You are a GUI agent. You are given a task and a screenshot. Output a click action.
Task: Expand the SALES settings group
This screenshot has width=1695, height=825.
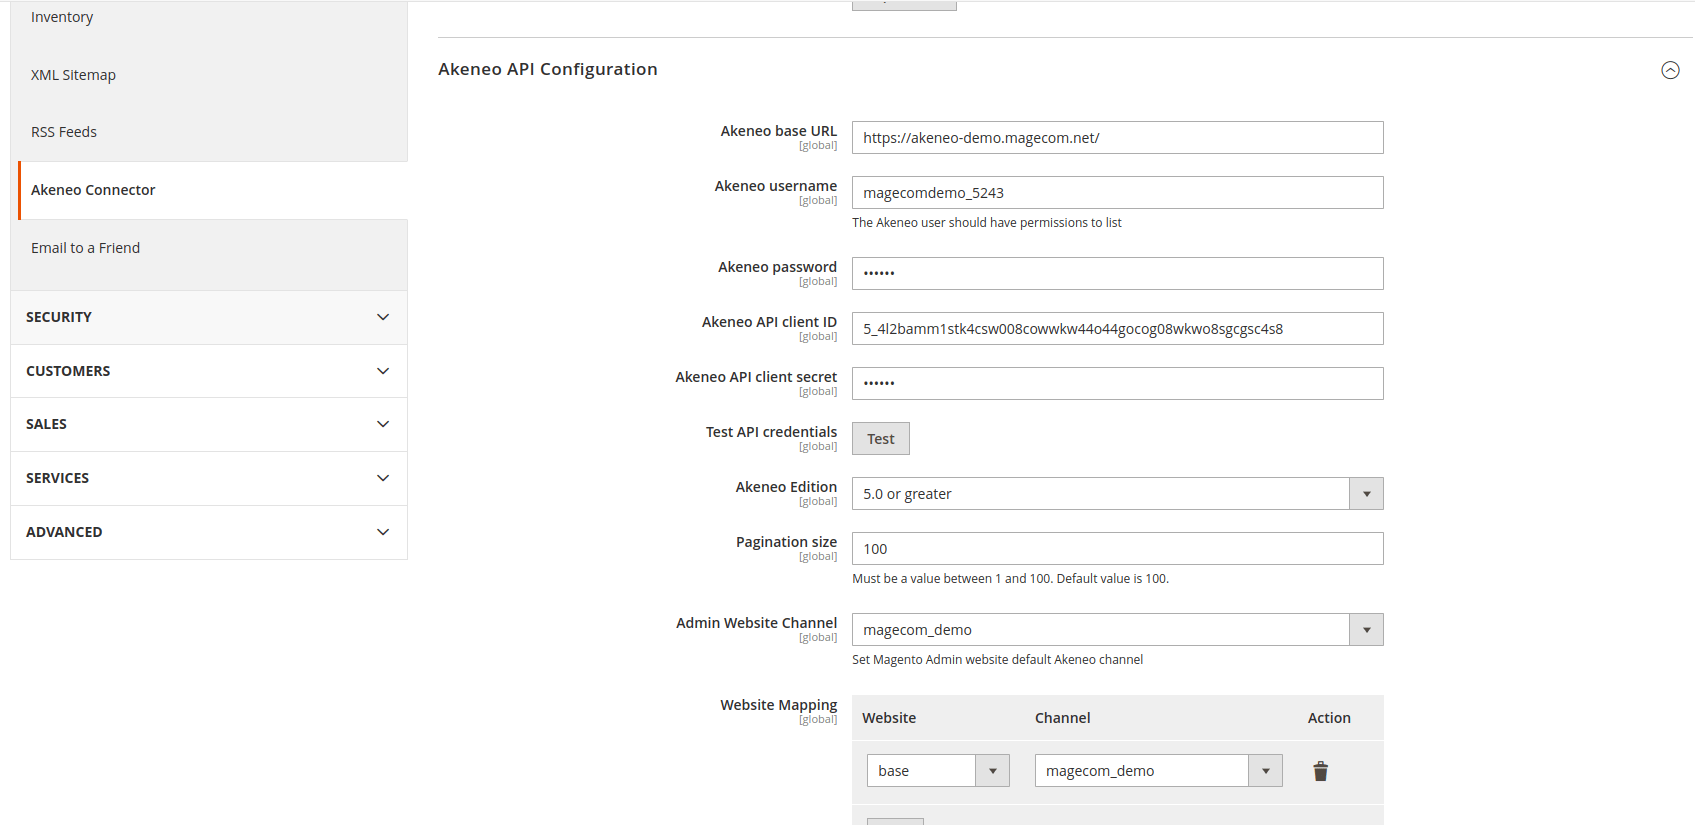tap(209, 424)
